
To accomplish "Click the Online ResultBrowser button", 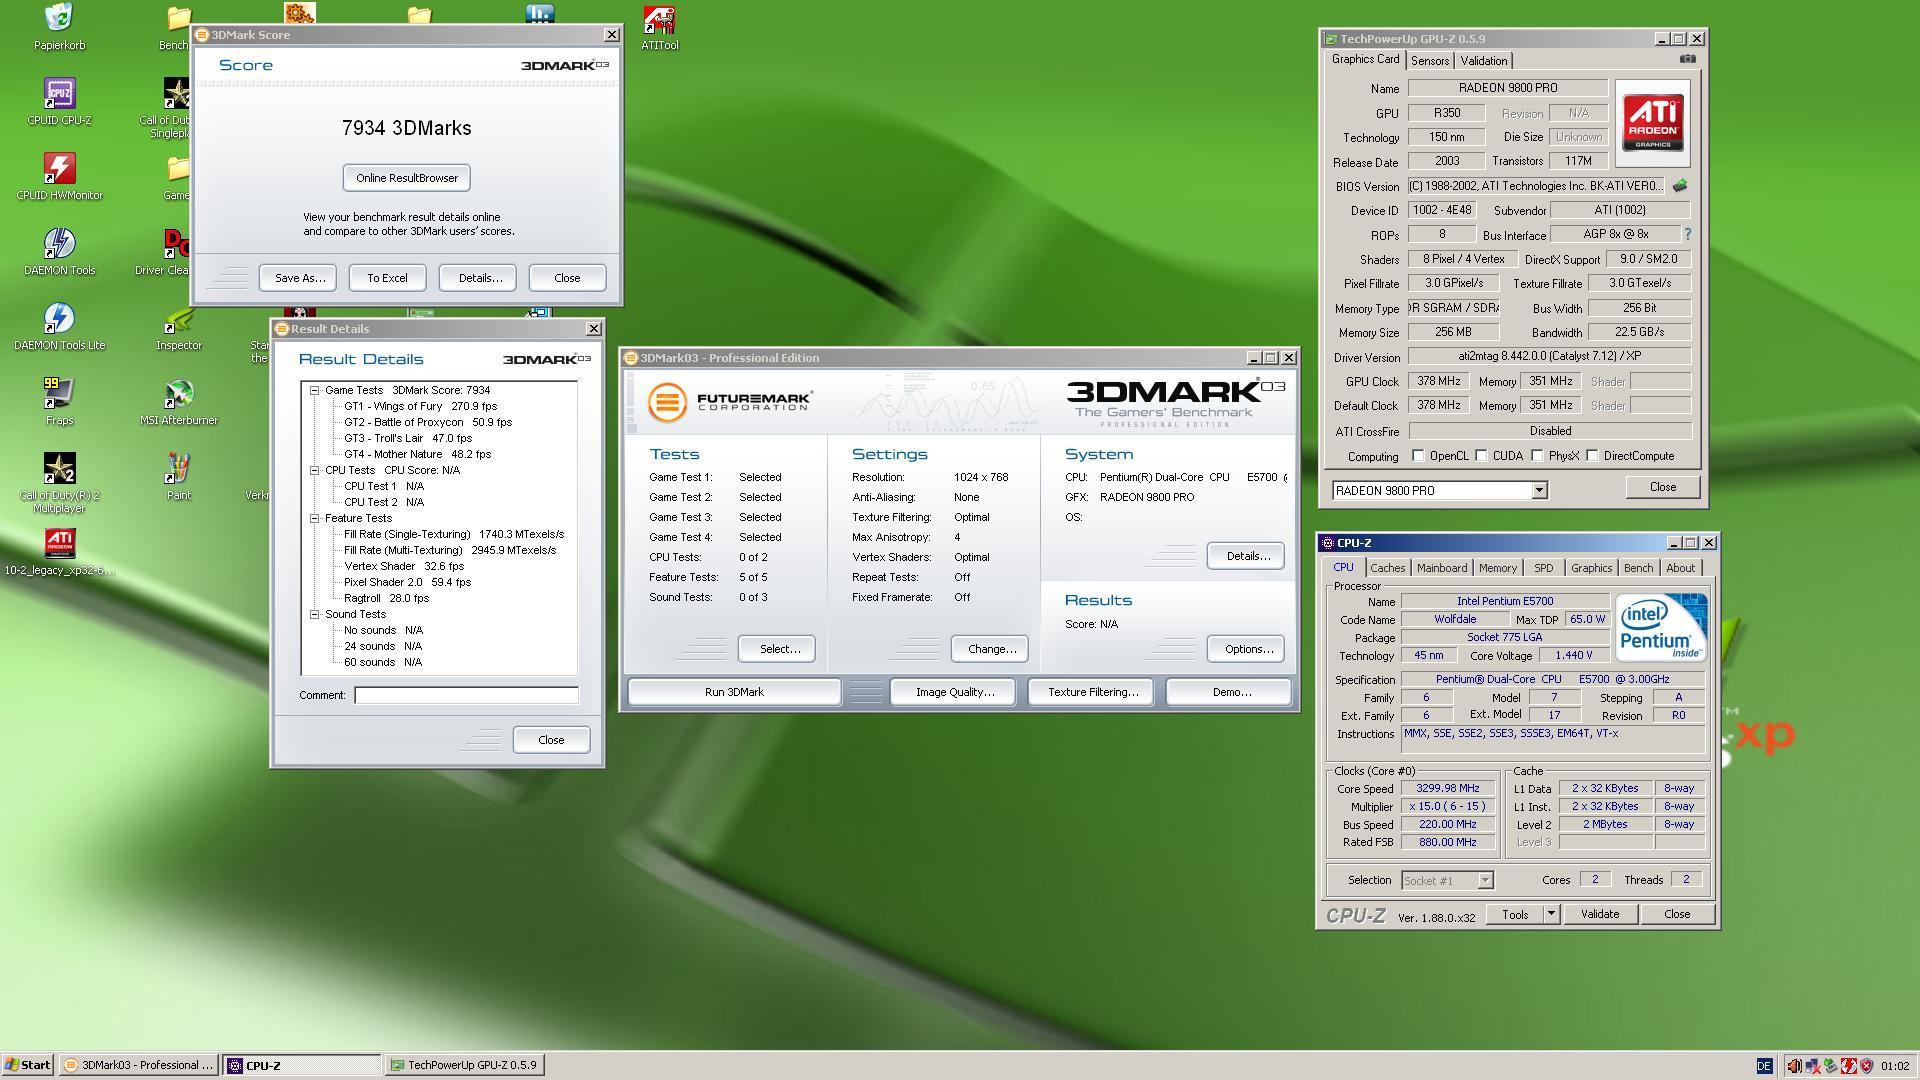I will pyautogui.click(x=406, y=178).
